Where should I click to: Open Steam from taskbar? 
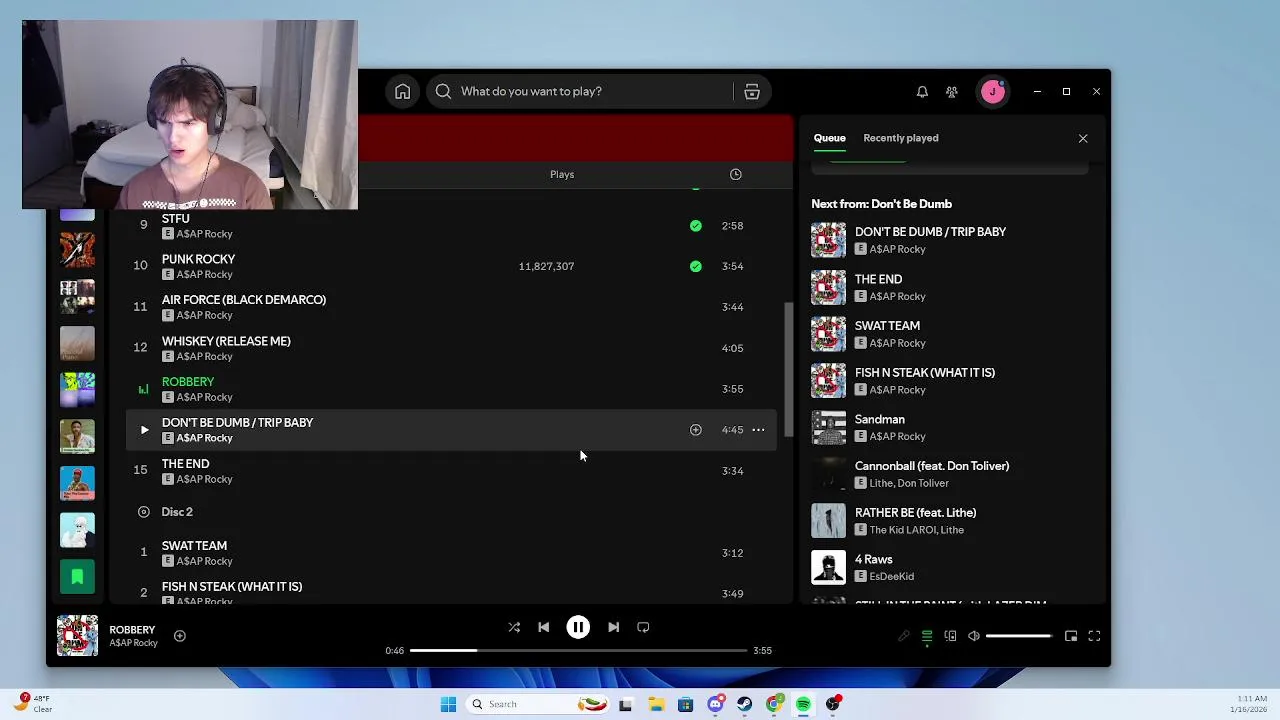pyautogui.click(x=744, y=705)
